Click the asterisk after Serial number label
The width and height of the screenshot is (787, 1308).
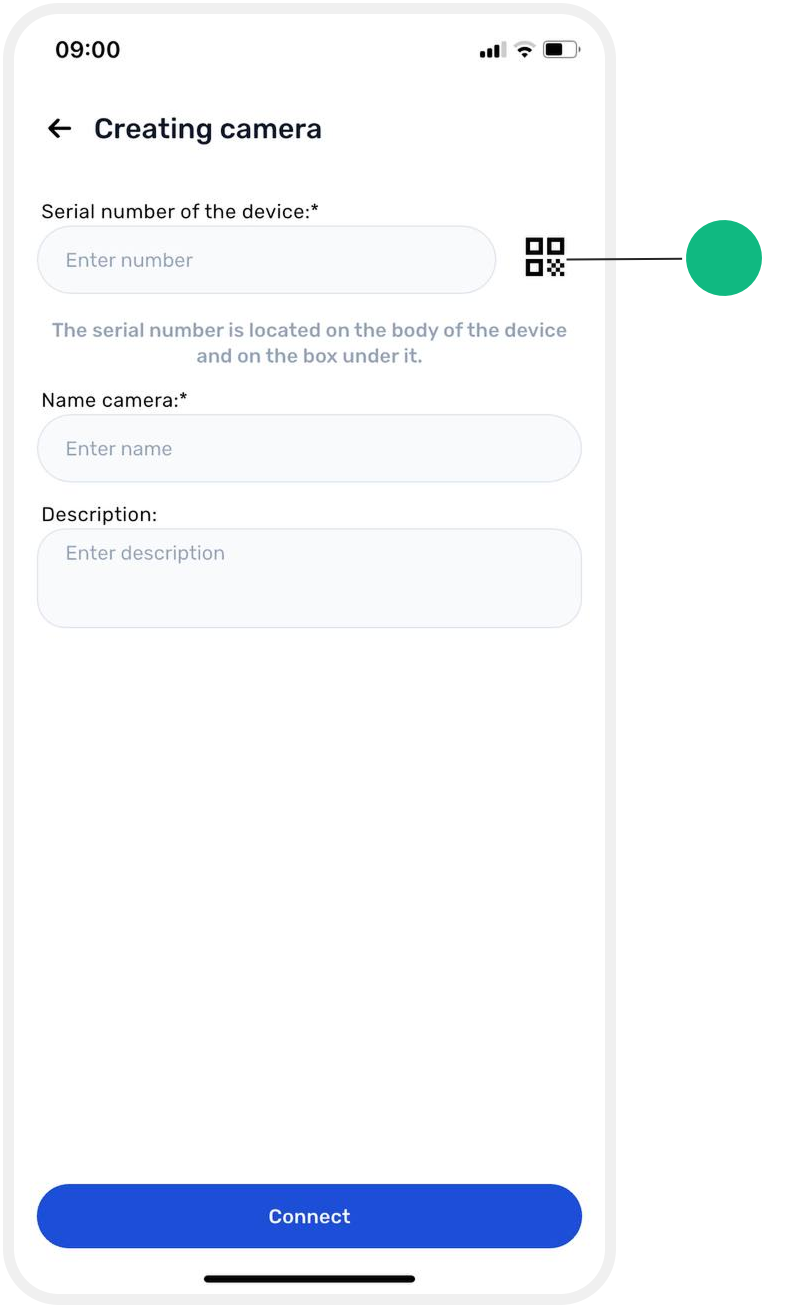[315, 208]
